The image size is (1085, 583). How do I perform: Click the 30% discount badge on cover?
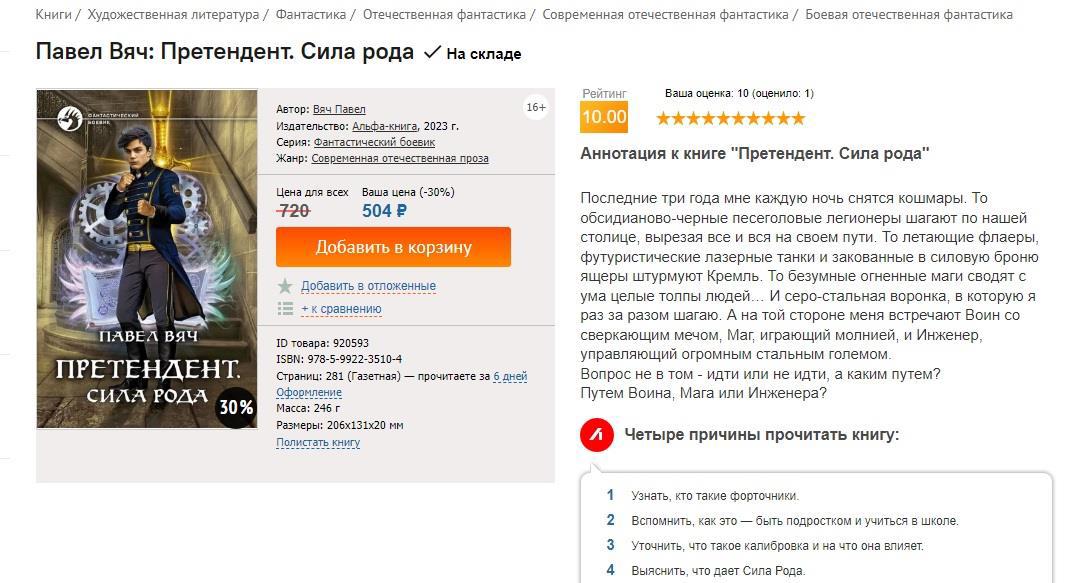point(236,407)
